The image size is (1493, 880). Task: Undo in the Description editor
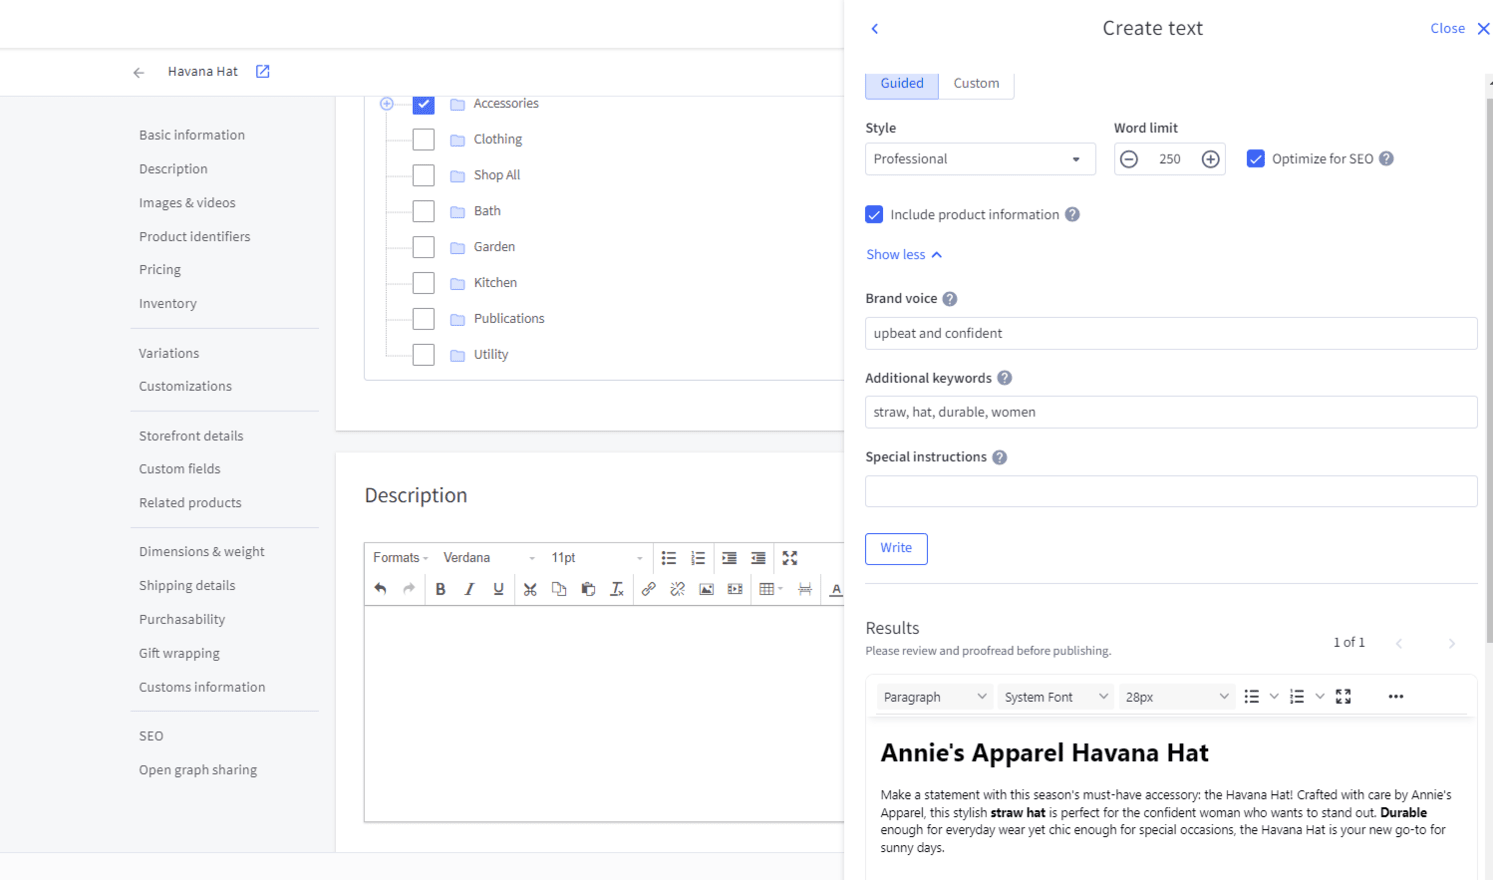tap(380, 589)
